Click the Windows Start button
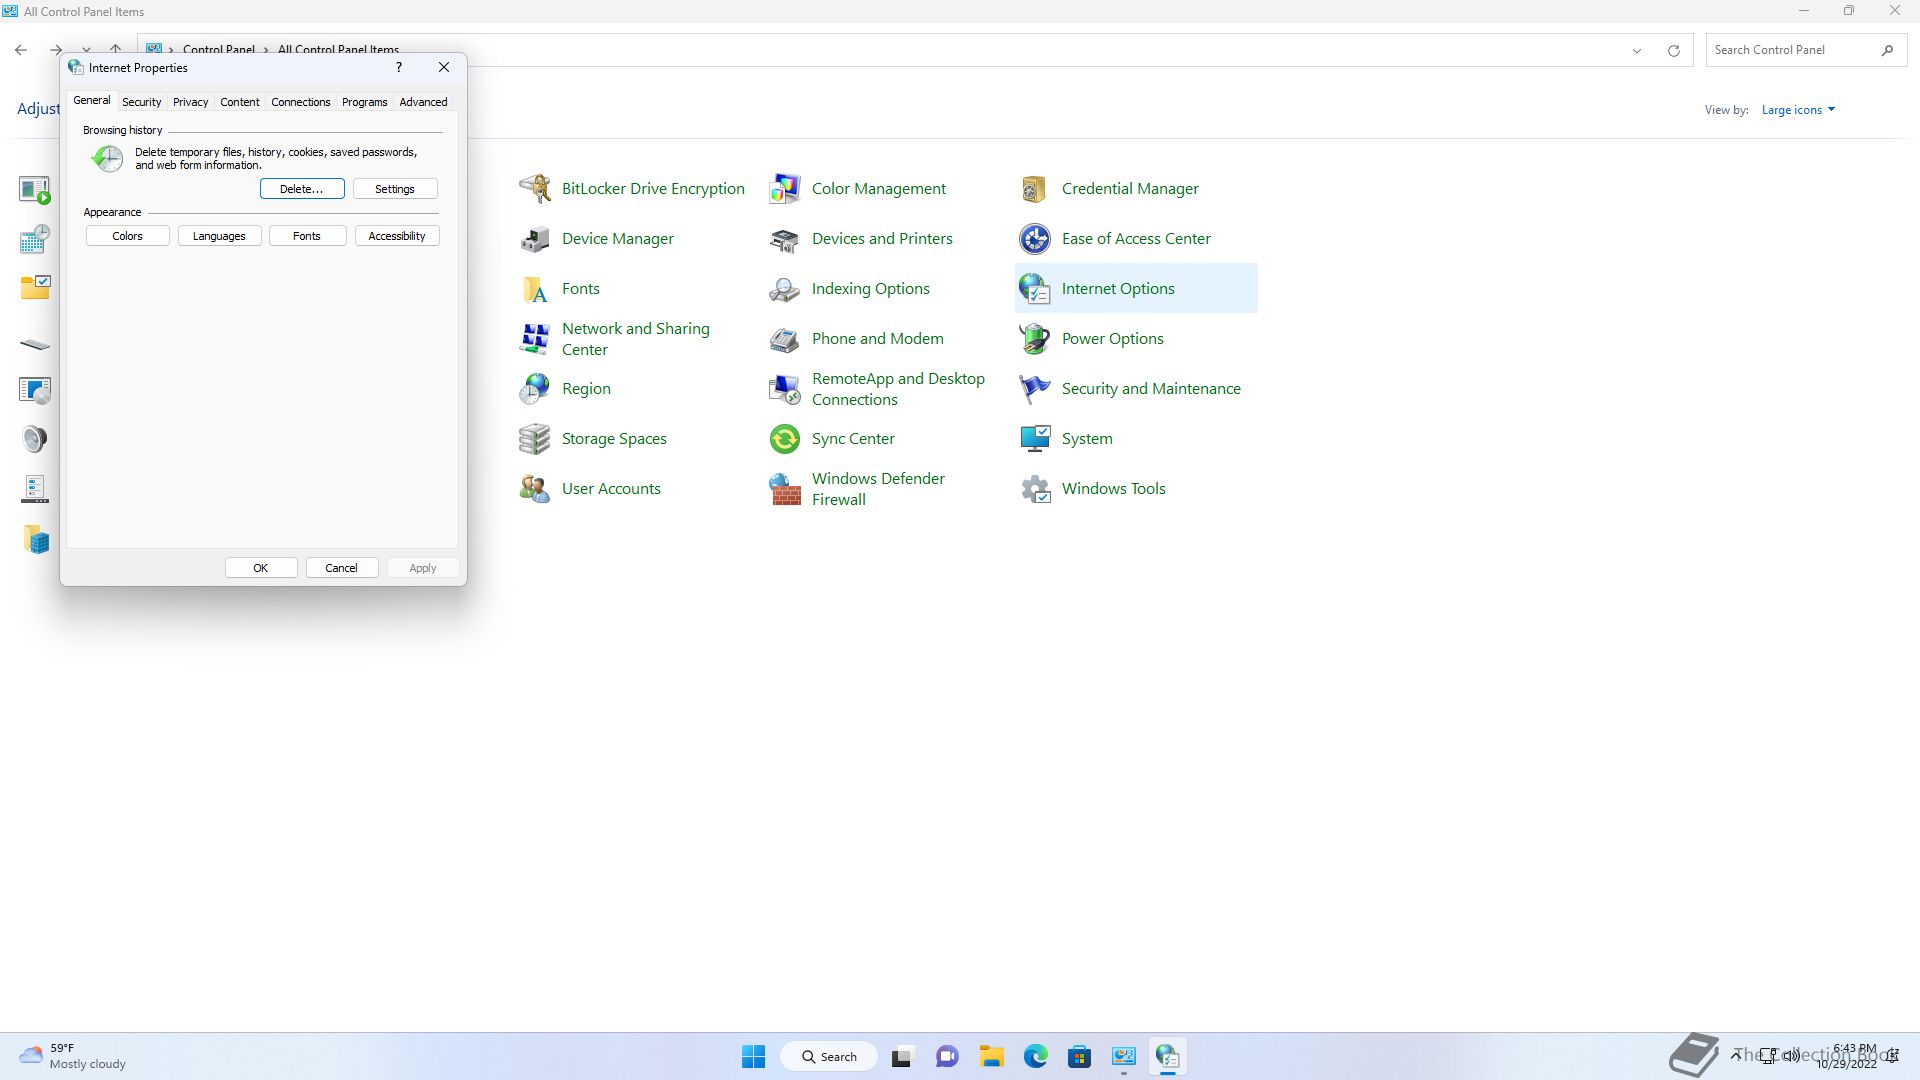The width and height of the screenshot is (1920, 1080). 753,1056
